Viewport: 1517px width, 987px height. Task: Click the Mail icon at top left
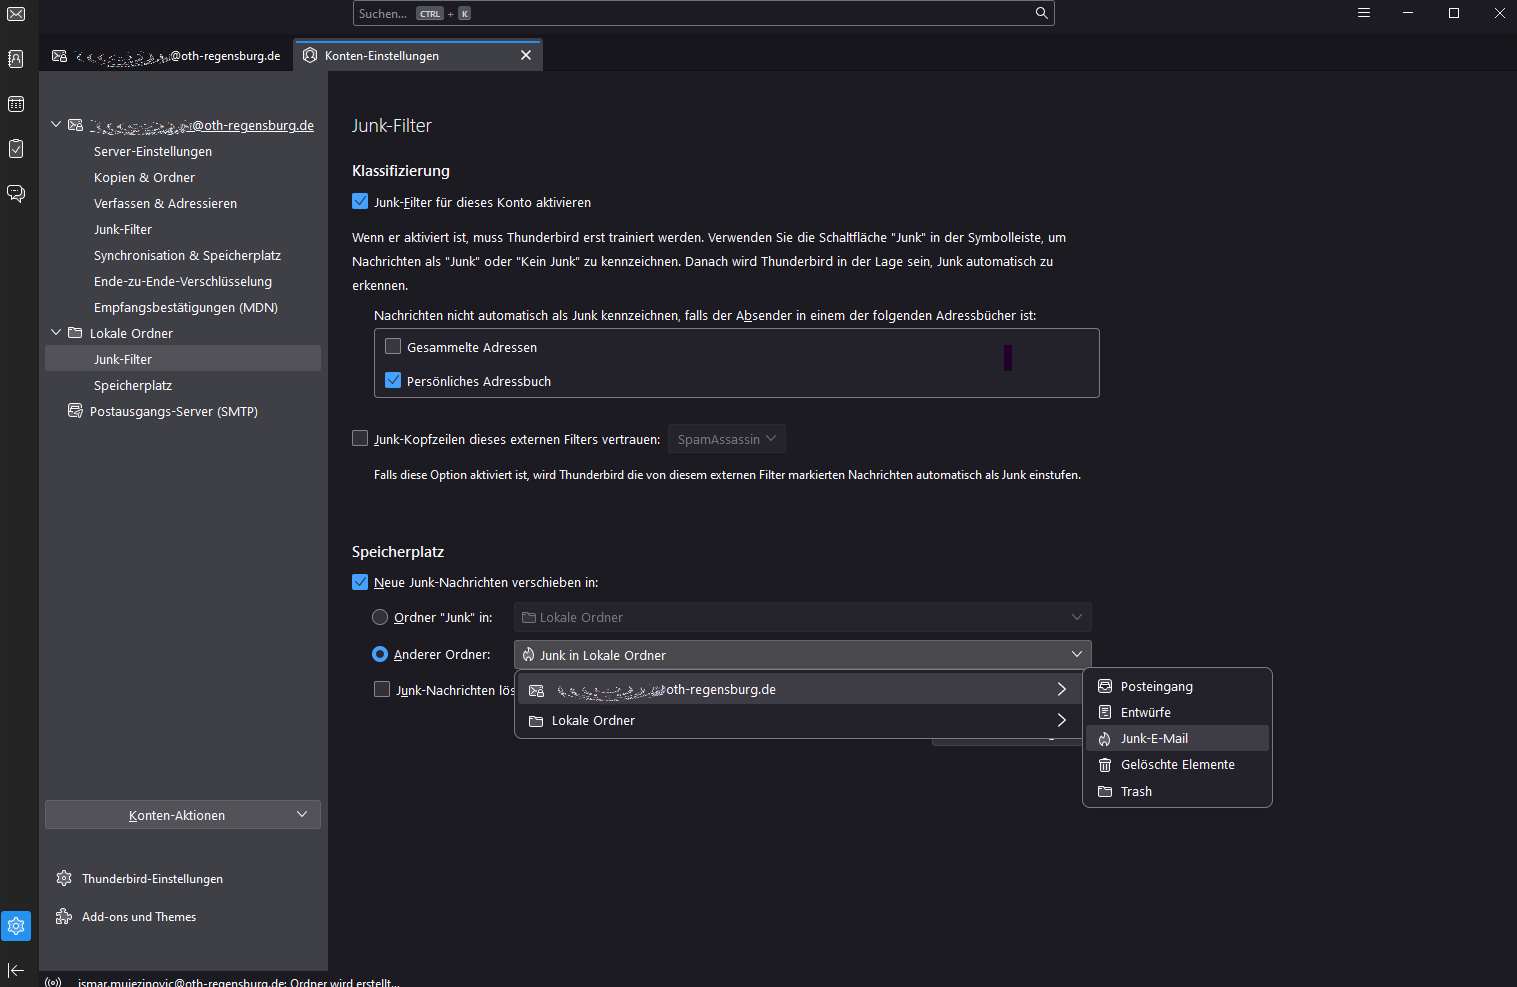(x=16, y=14)
